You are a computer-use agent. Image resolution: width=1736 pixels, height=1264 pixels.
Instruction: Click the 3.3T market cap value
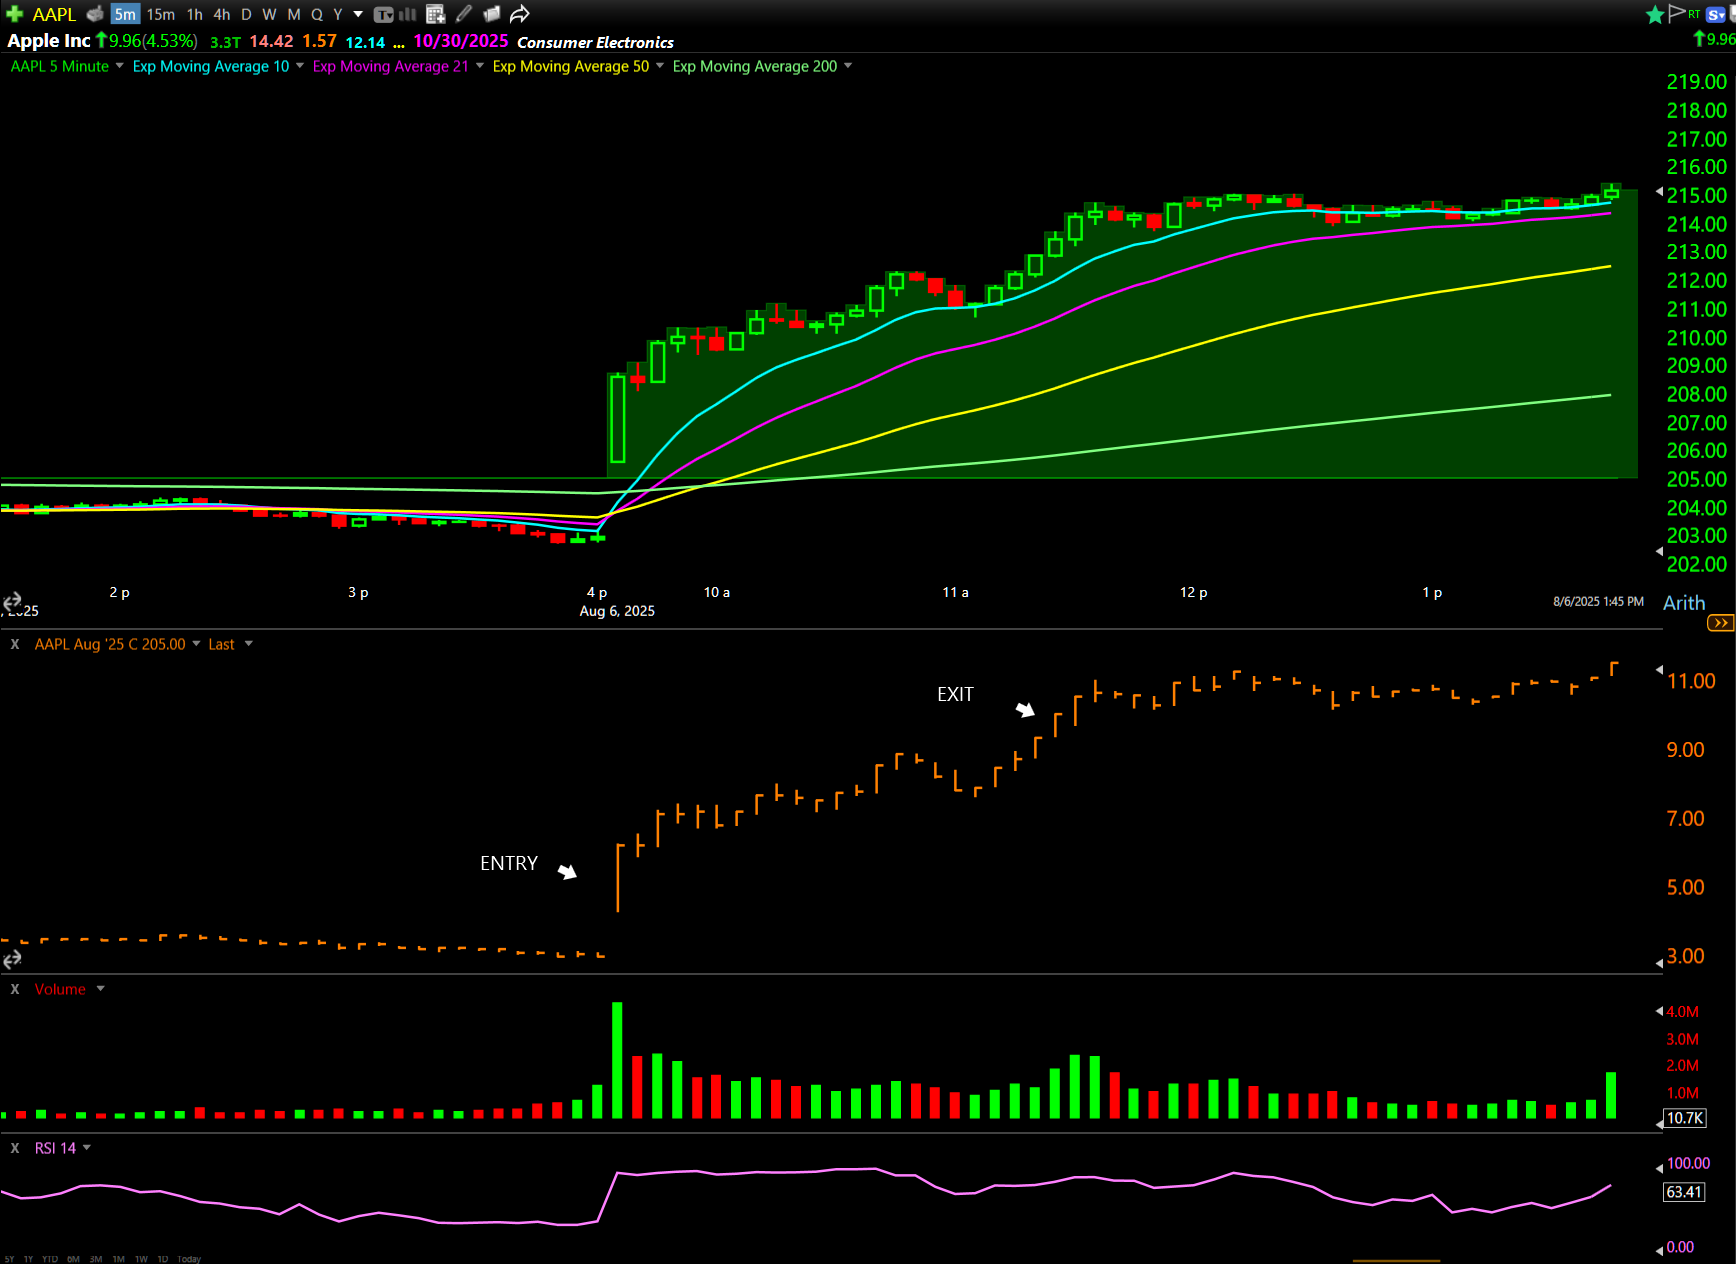pyautogui.click(x=225, y=42)
